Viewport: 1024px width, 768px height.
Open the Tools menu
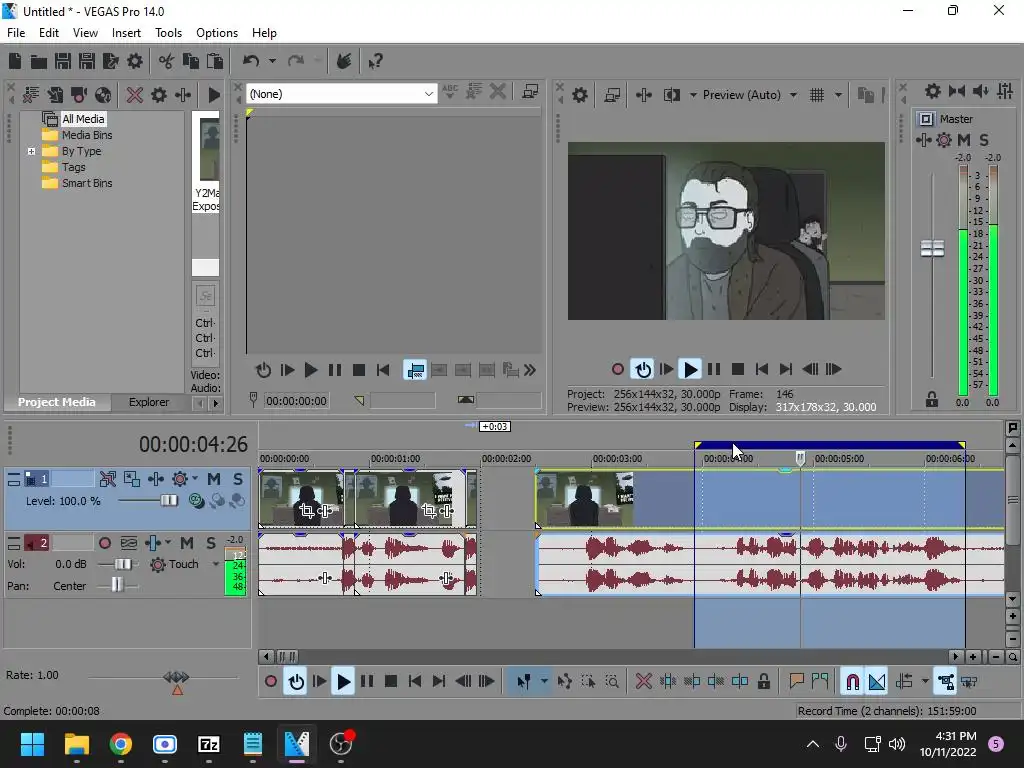coord(168,33)
